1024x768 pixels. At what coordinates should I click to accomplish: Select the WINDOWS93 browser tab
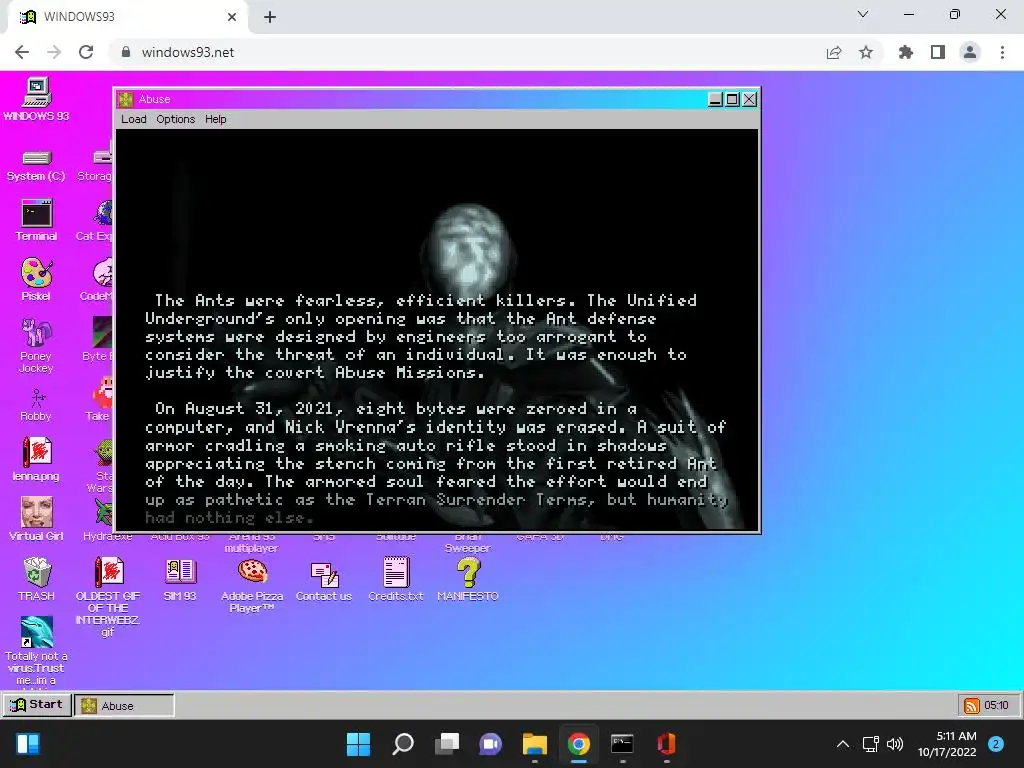pos(127,17)
